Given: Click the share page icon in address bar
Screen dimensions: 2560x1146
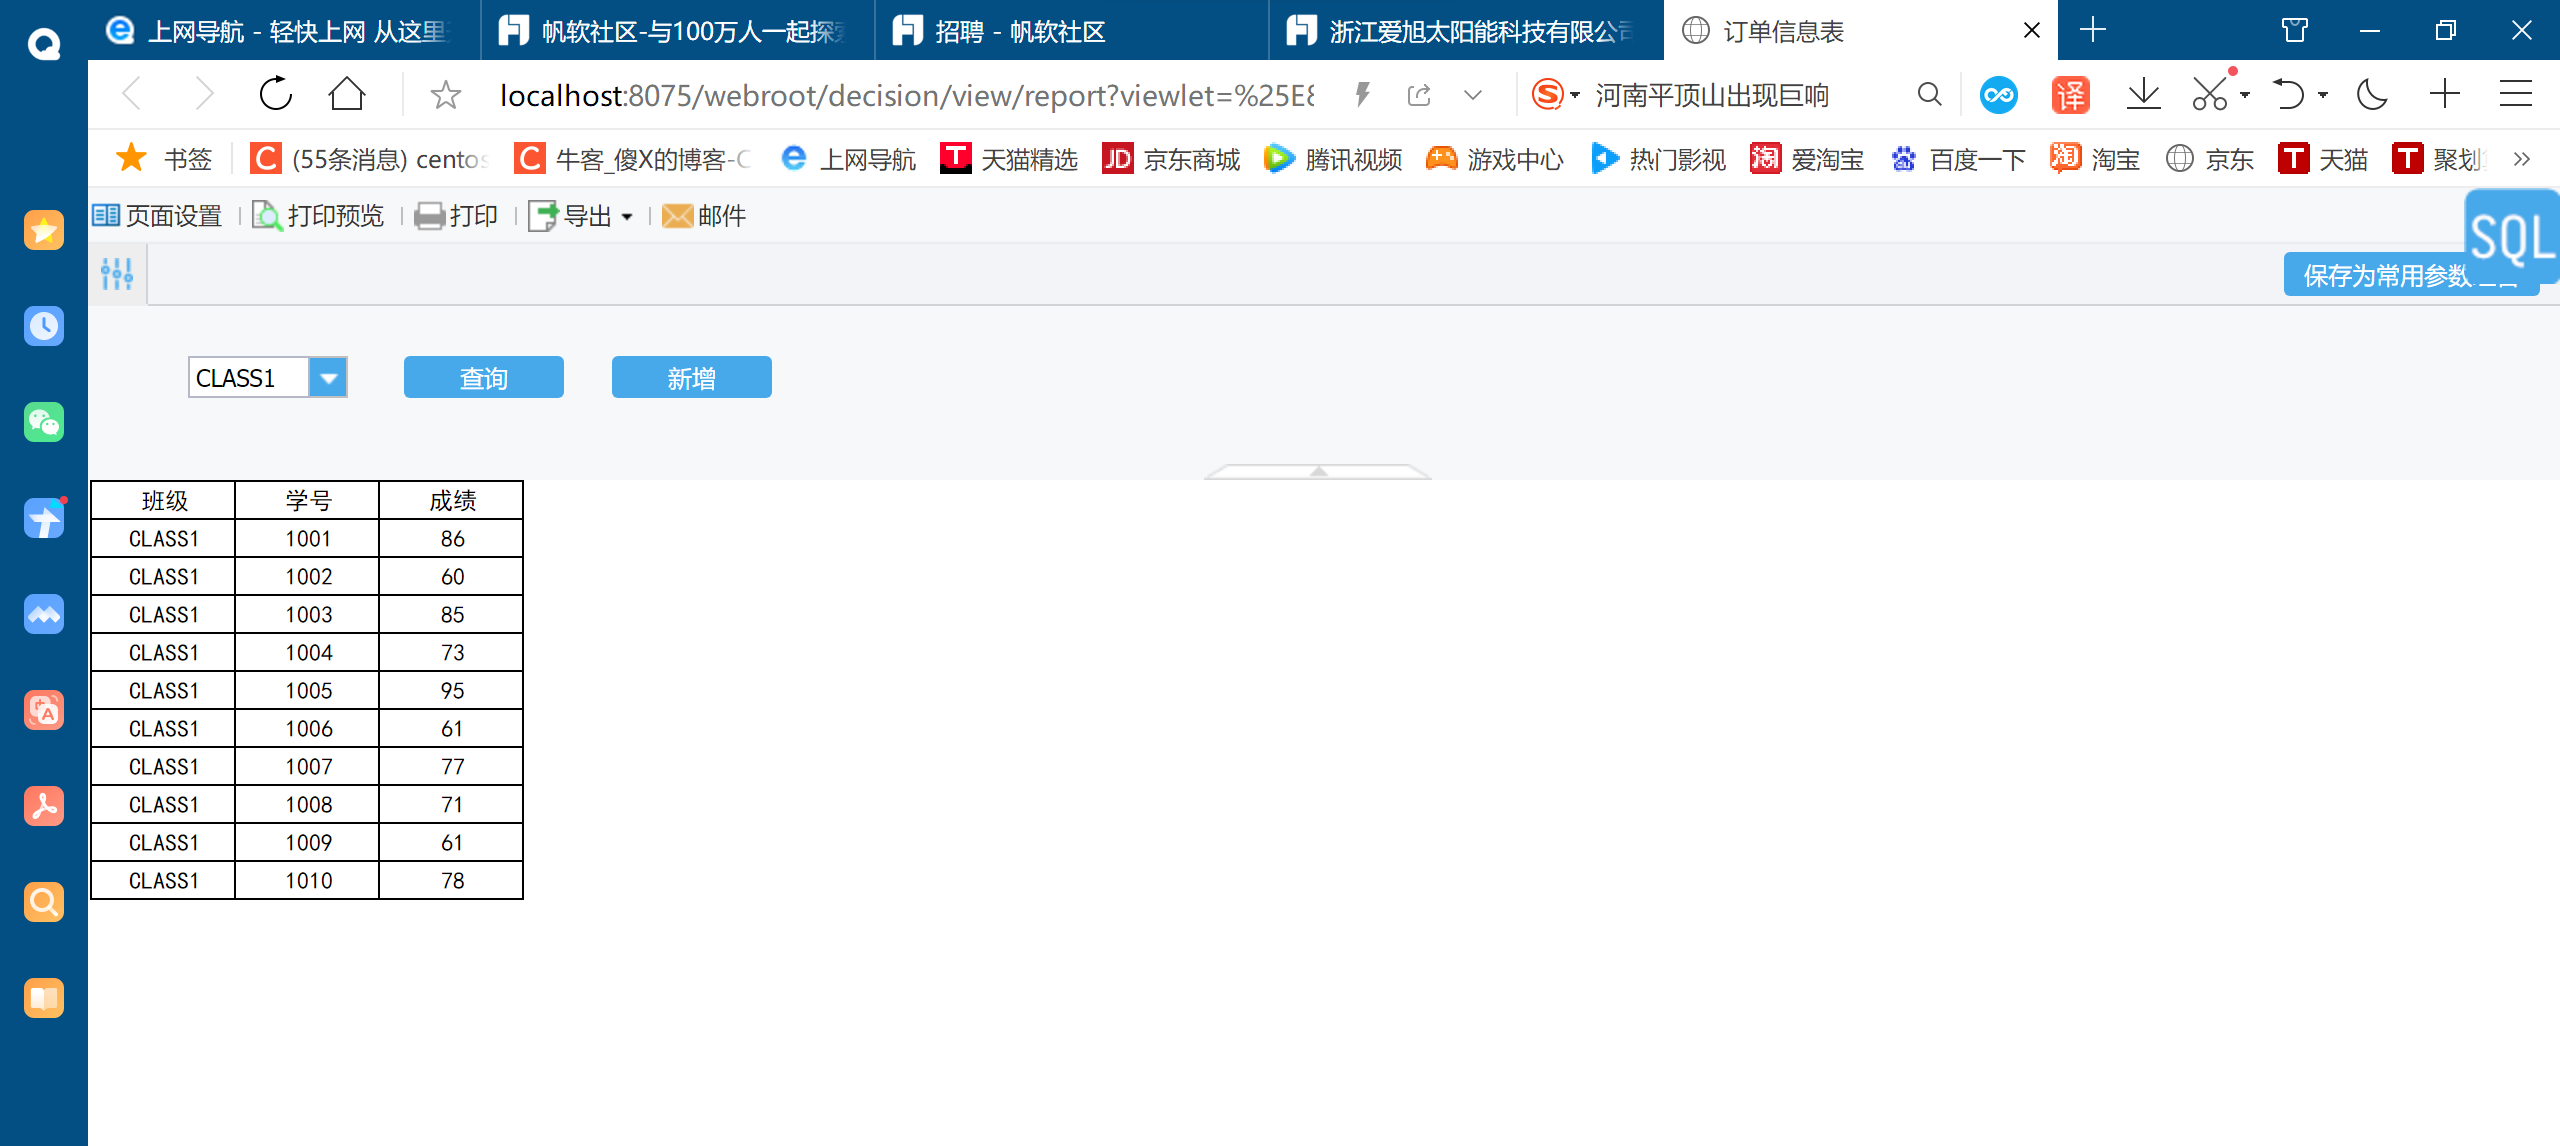Looking at the screenshot, I should pyautogui.click(x=1418, y=95).
